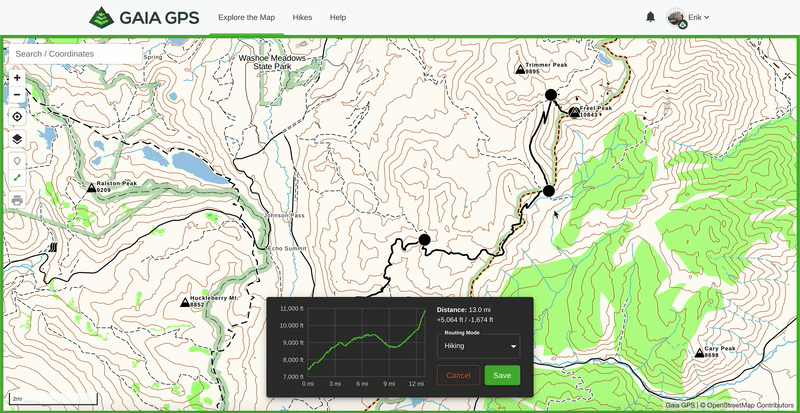800x413 pixels.
Task: Click the Ralston Peak summit marker
Action: [x=91, y=187]
